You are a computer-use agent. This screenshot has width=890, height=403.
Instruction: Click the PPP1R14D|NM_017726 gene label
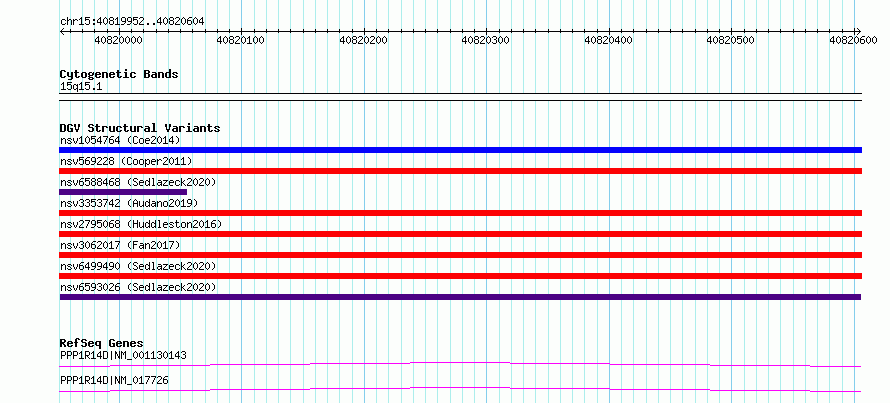click(x=114, y=380)
